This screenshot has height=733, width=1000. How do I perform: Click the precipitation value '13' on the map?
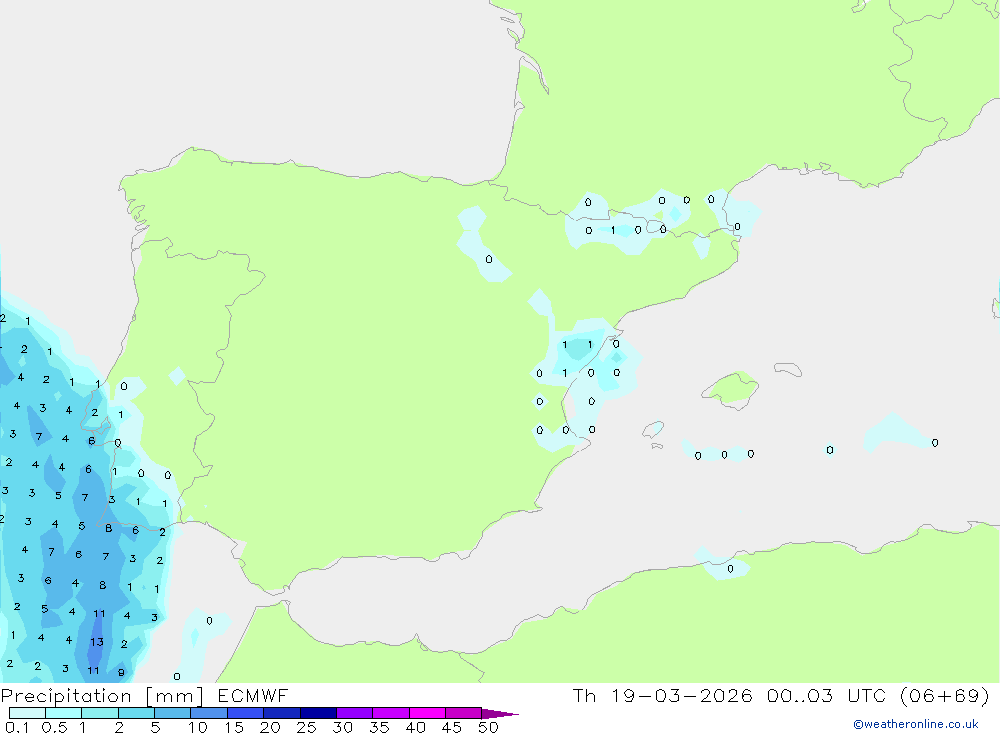coord(96,642)
